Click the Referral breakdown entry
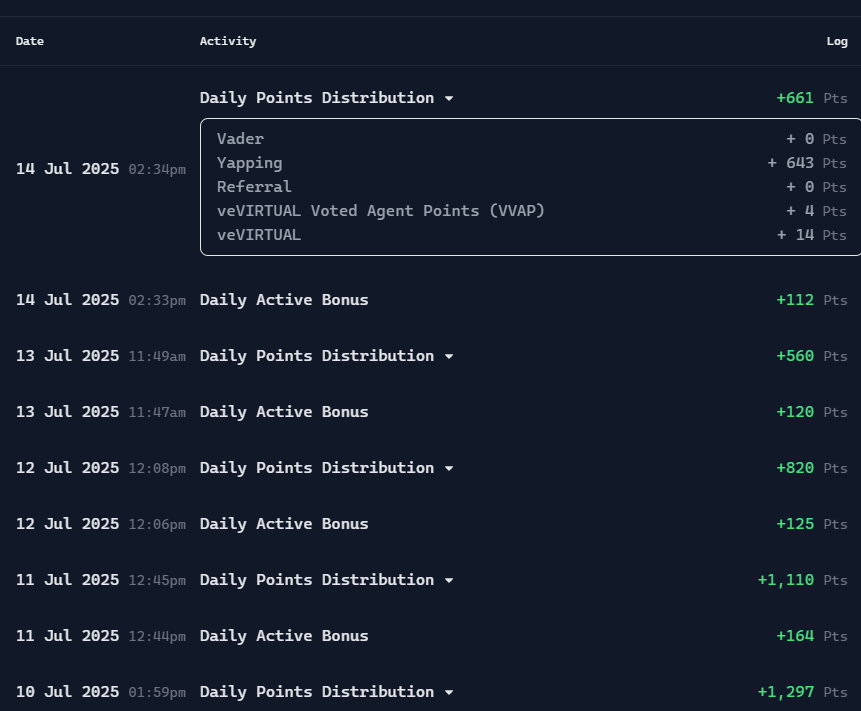Image resolution: width=861 pixels, height=711 pixels. (254, 187)
